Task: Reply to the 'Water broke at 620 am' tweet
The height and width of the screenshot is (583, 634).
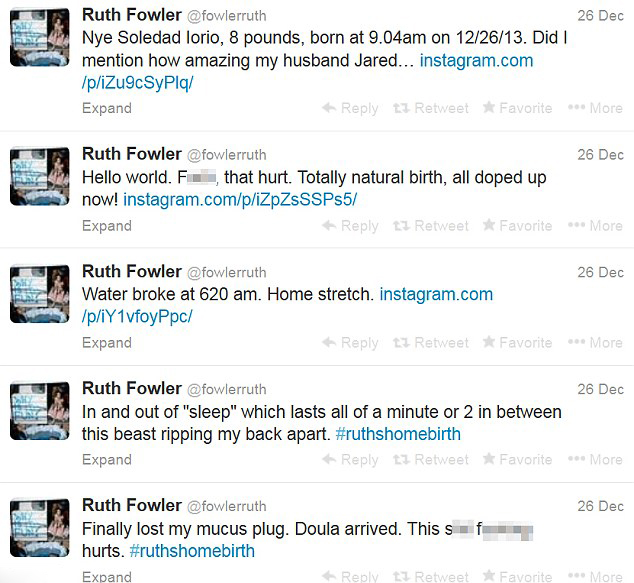Action: 350,342
